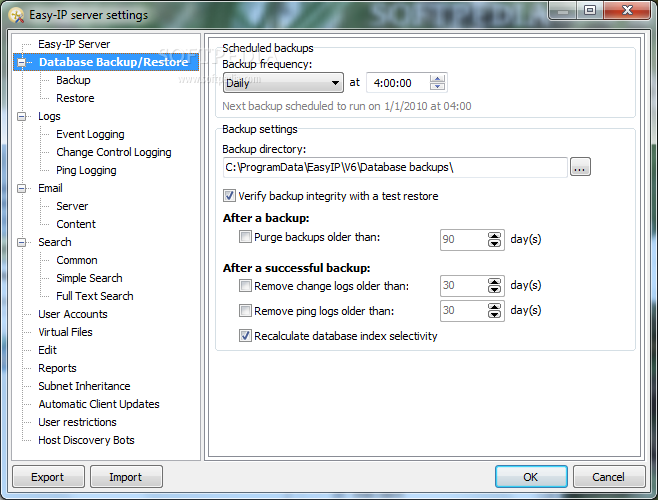Decrease ping logs days spinner value
This screenshot has height=500, width=658.
(x=494, y=314)
